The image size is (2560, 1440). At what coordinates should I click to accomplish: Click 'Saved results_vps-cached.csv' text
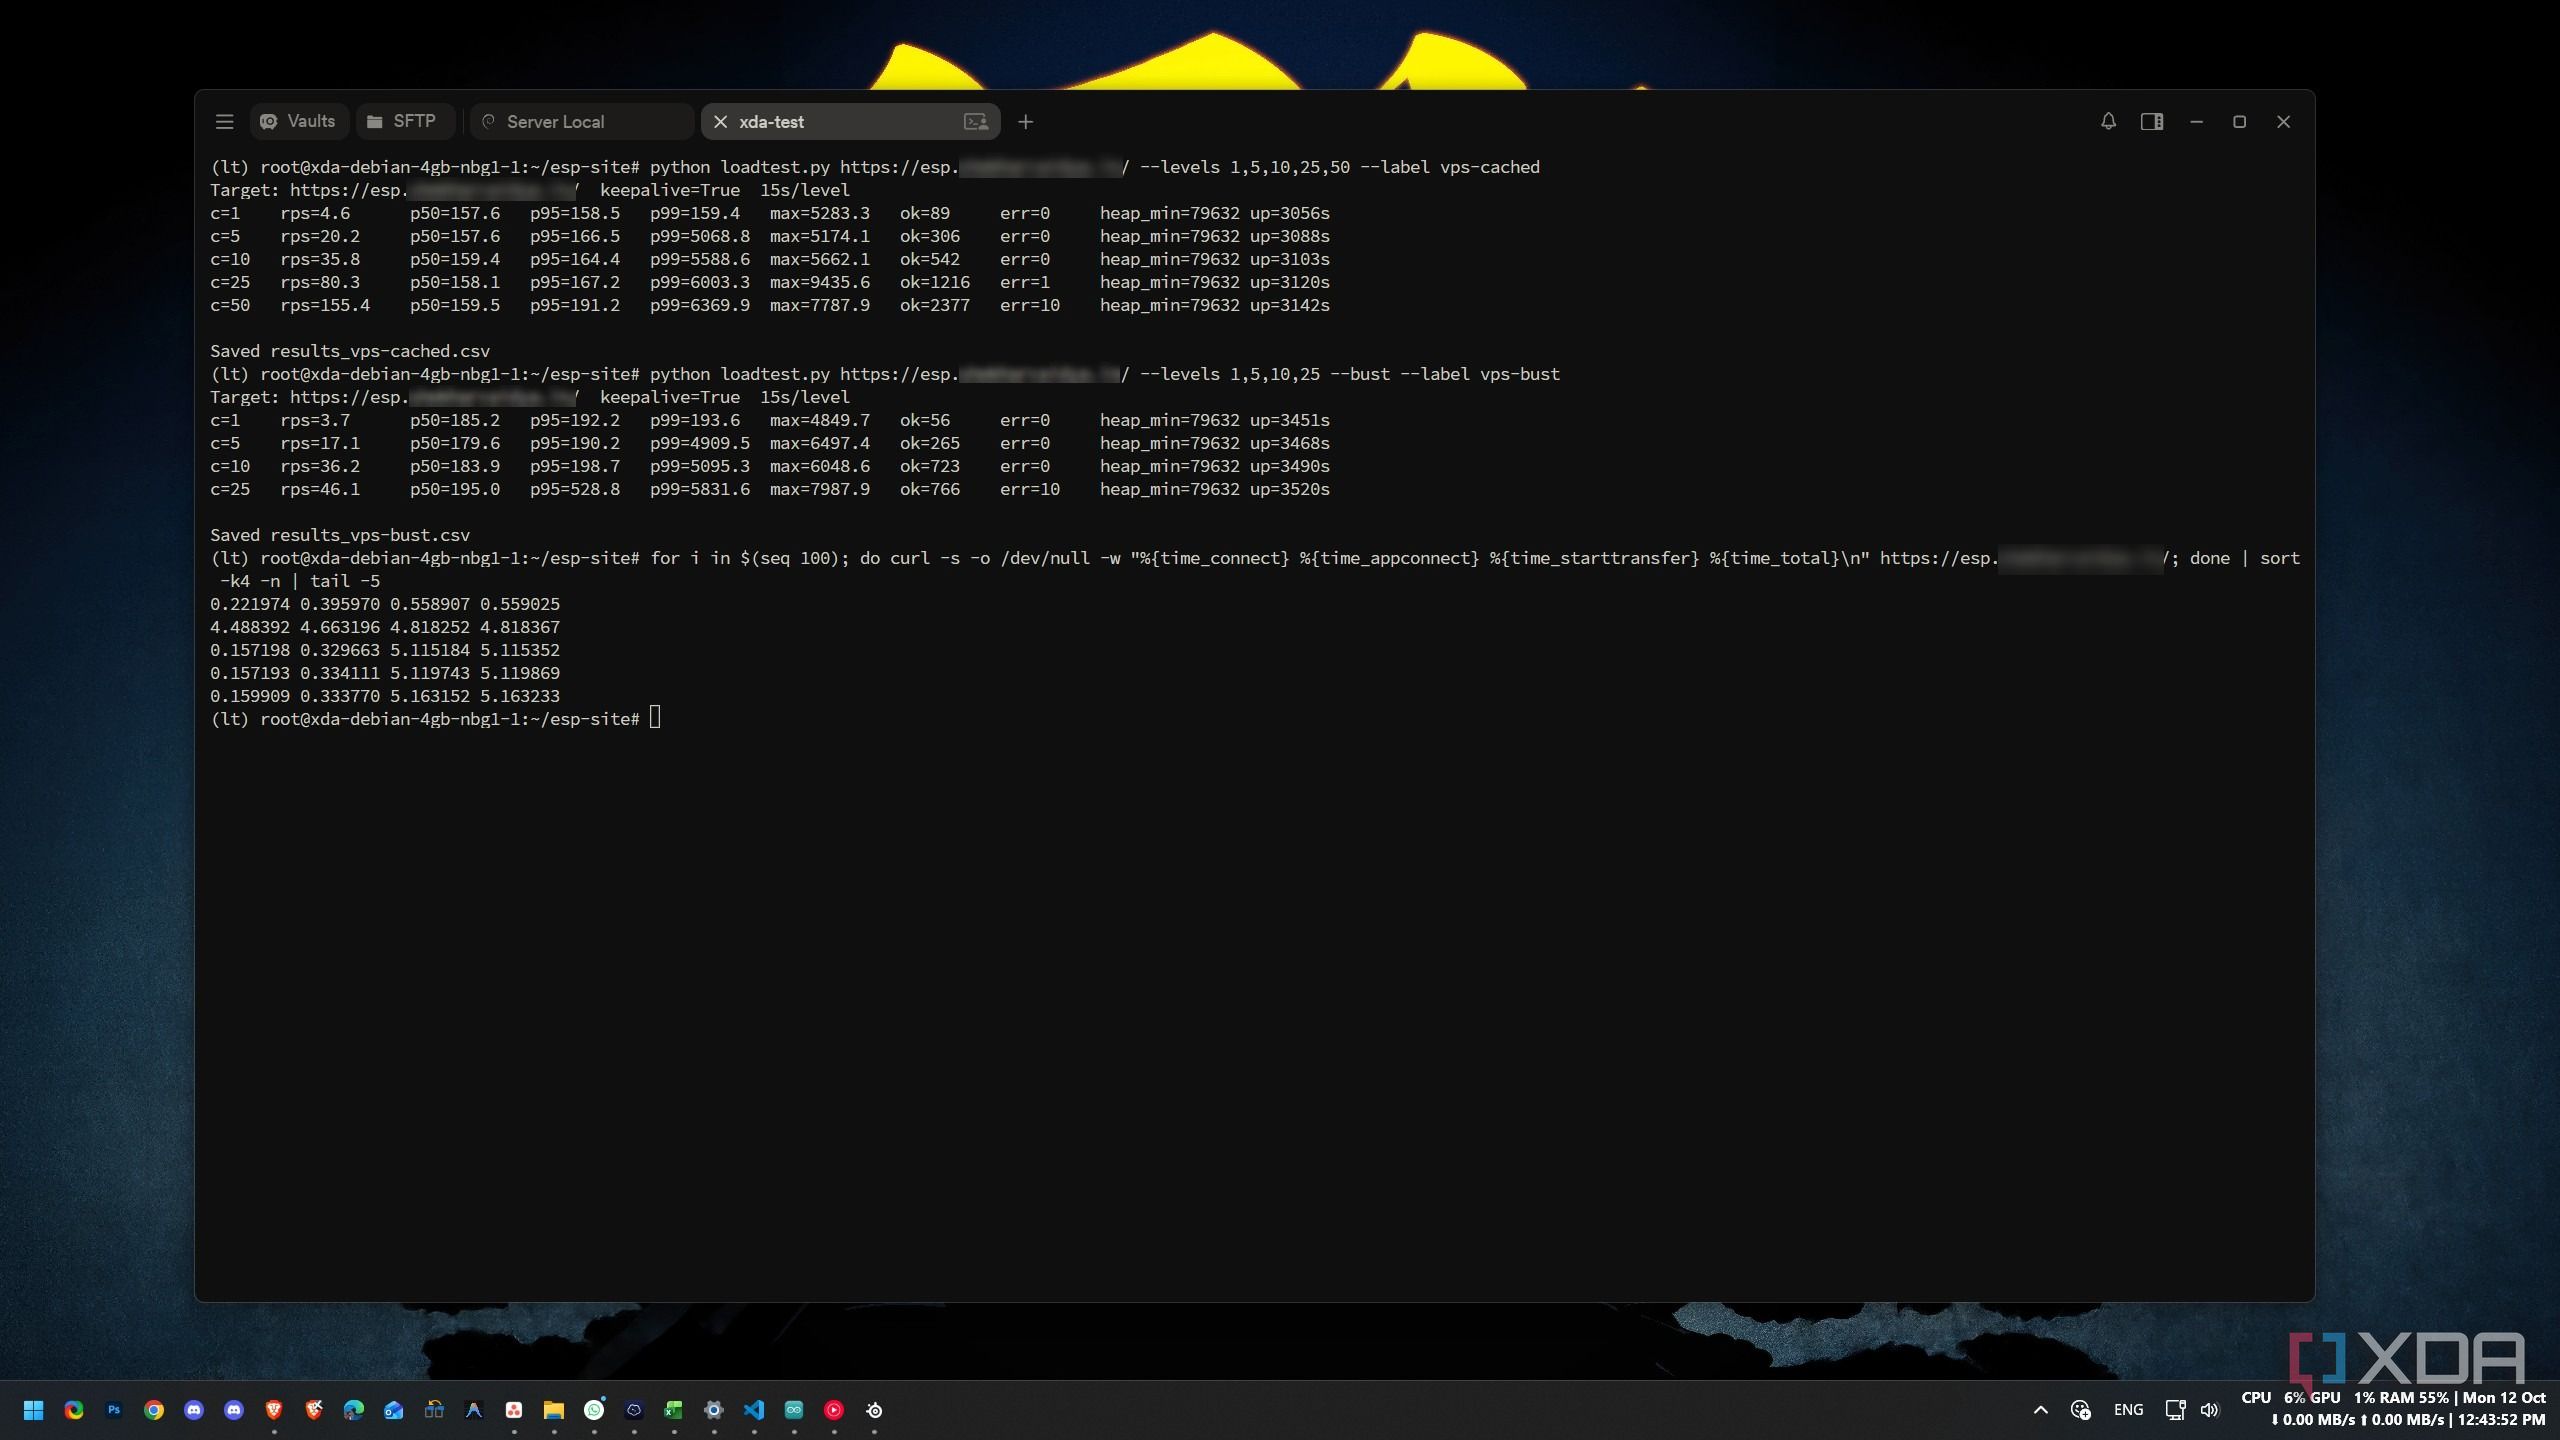[350, 351]
